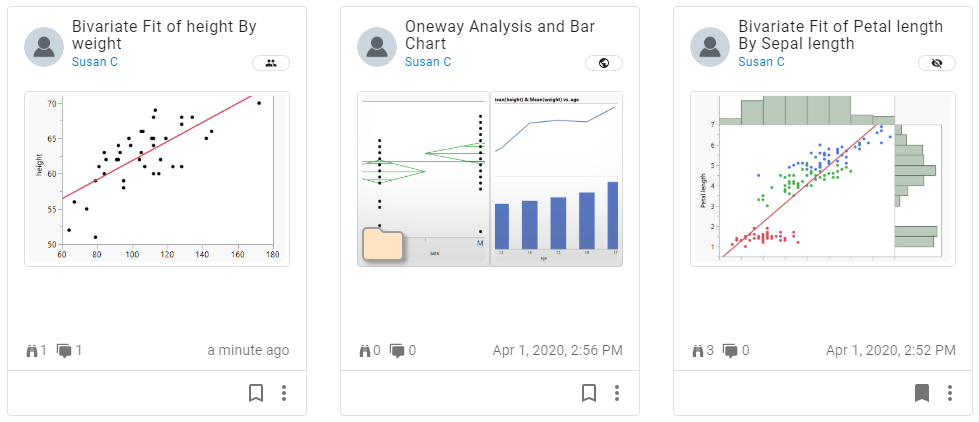The height and width of the screenshot is (422, 979).
Task: Open more options menu for Oneway Analysis card
Action: click(617, 393)
